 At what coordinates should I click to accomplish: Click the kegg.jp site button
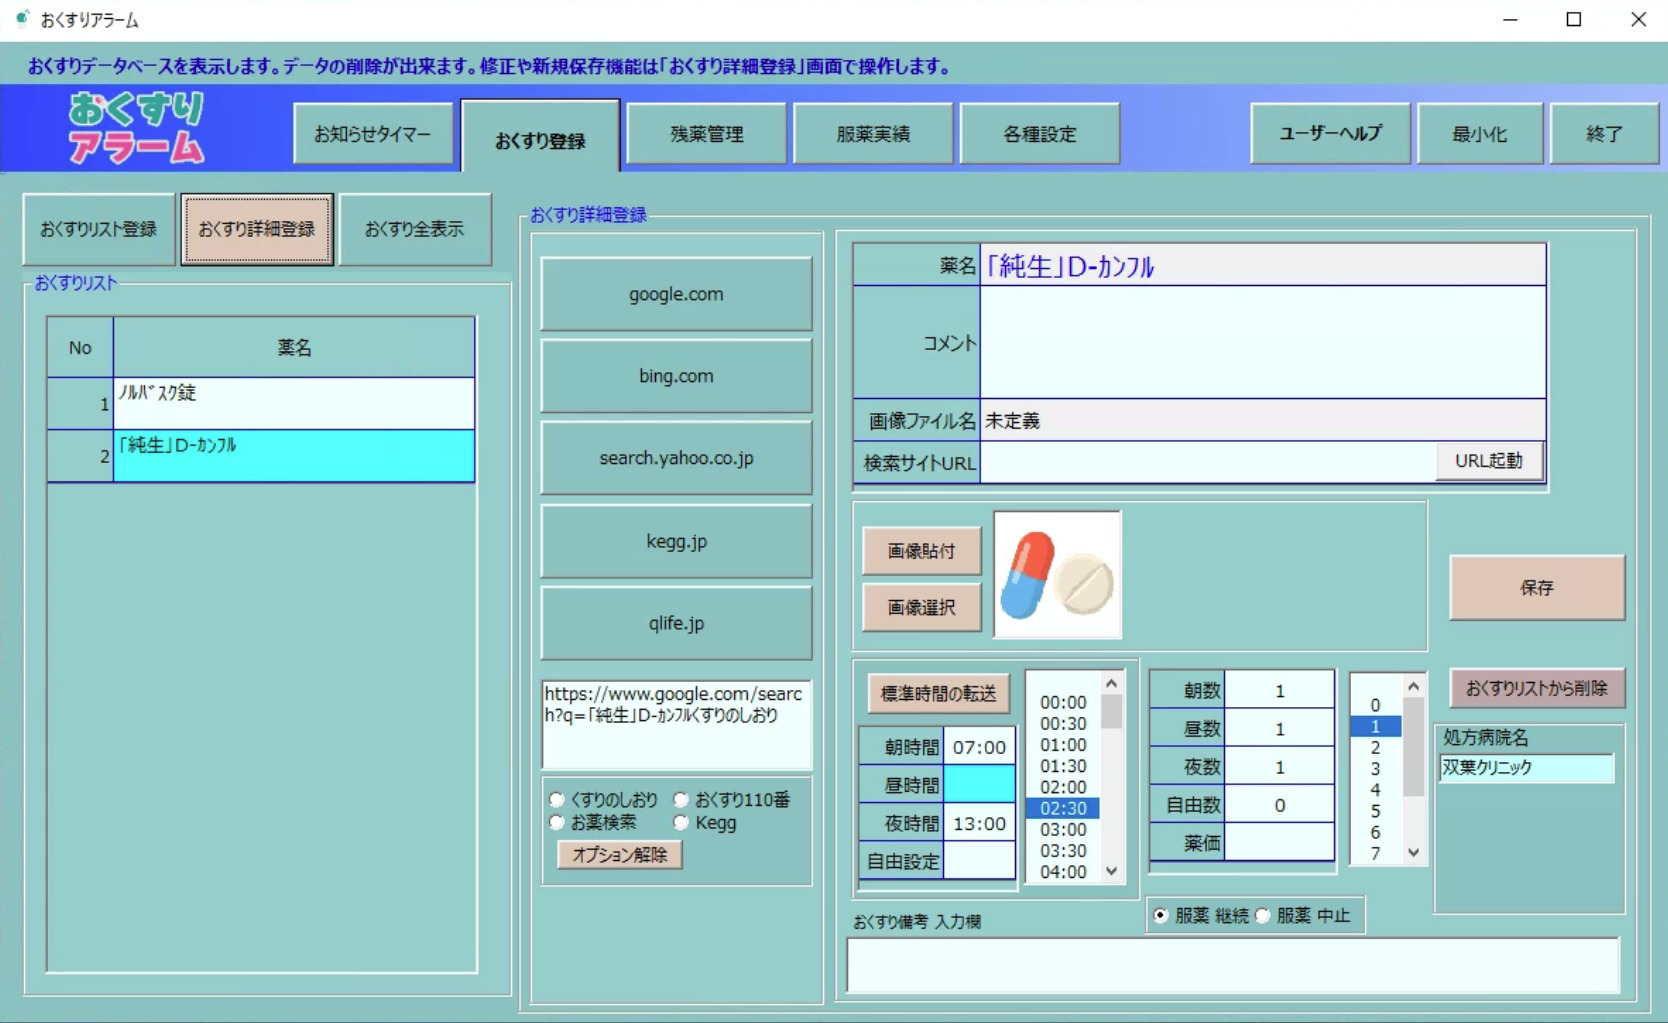pos(676,541)
